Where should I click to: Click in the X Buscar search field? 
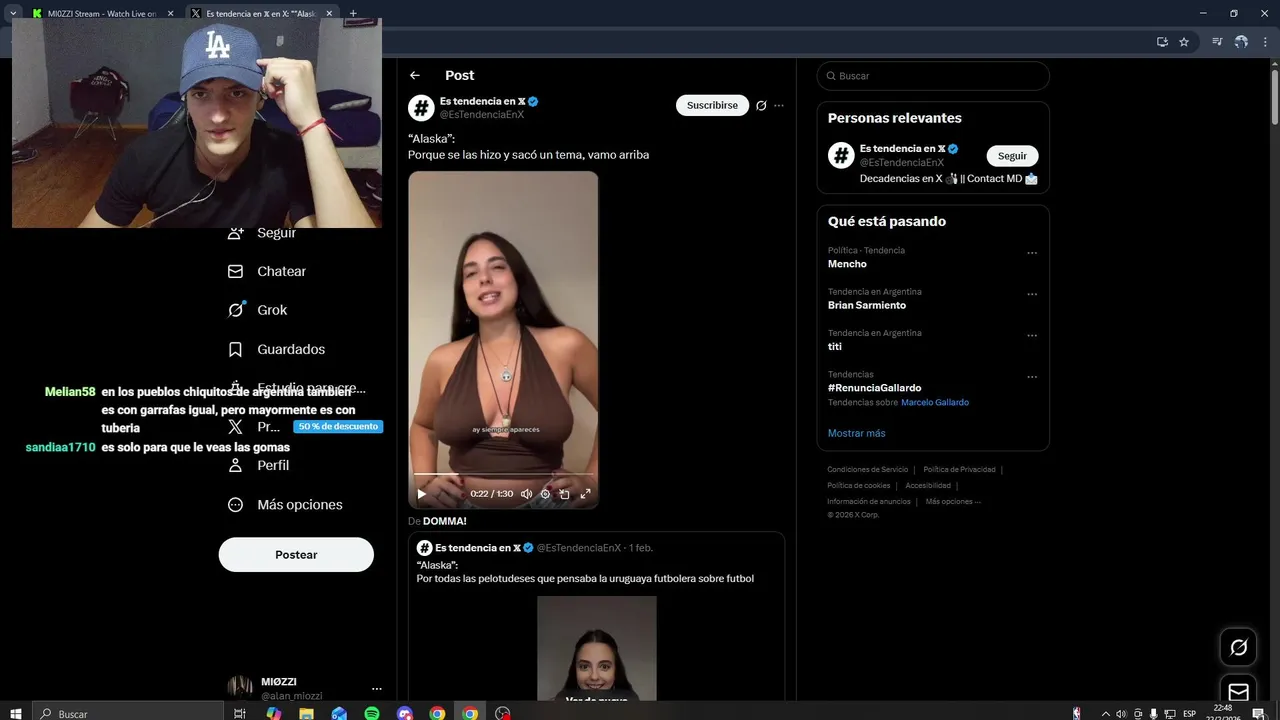(933, 76)
